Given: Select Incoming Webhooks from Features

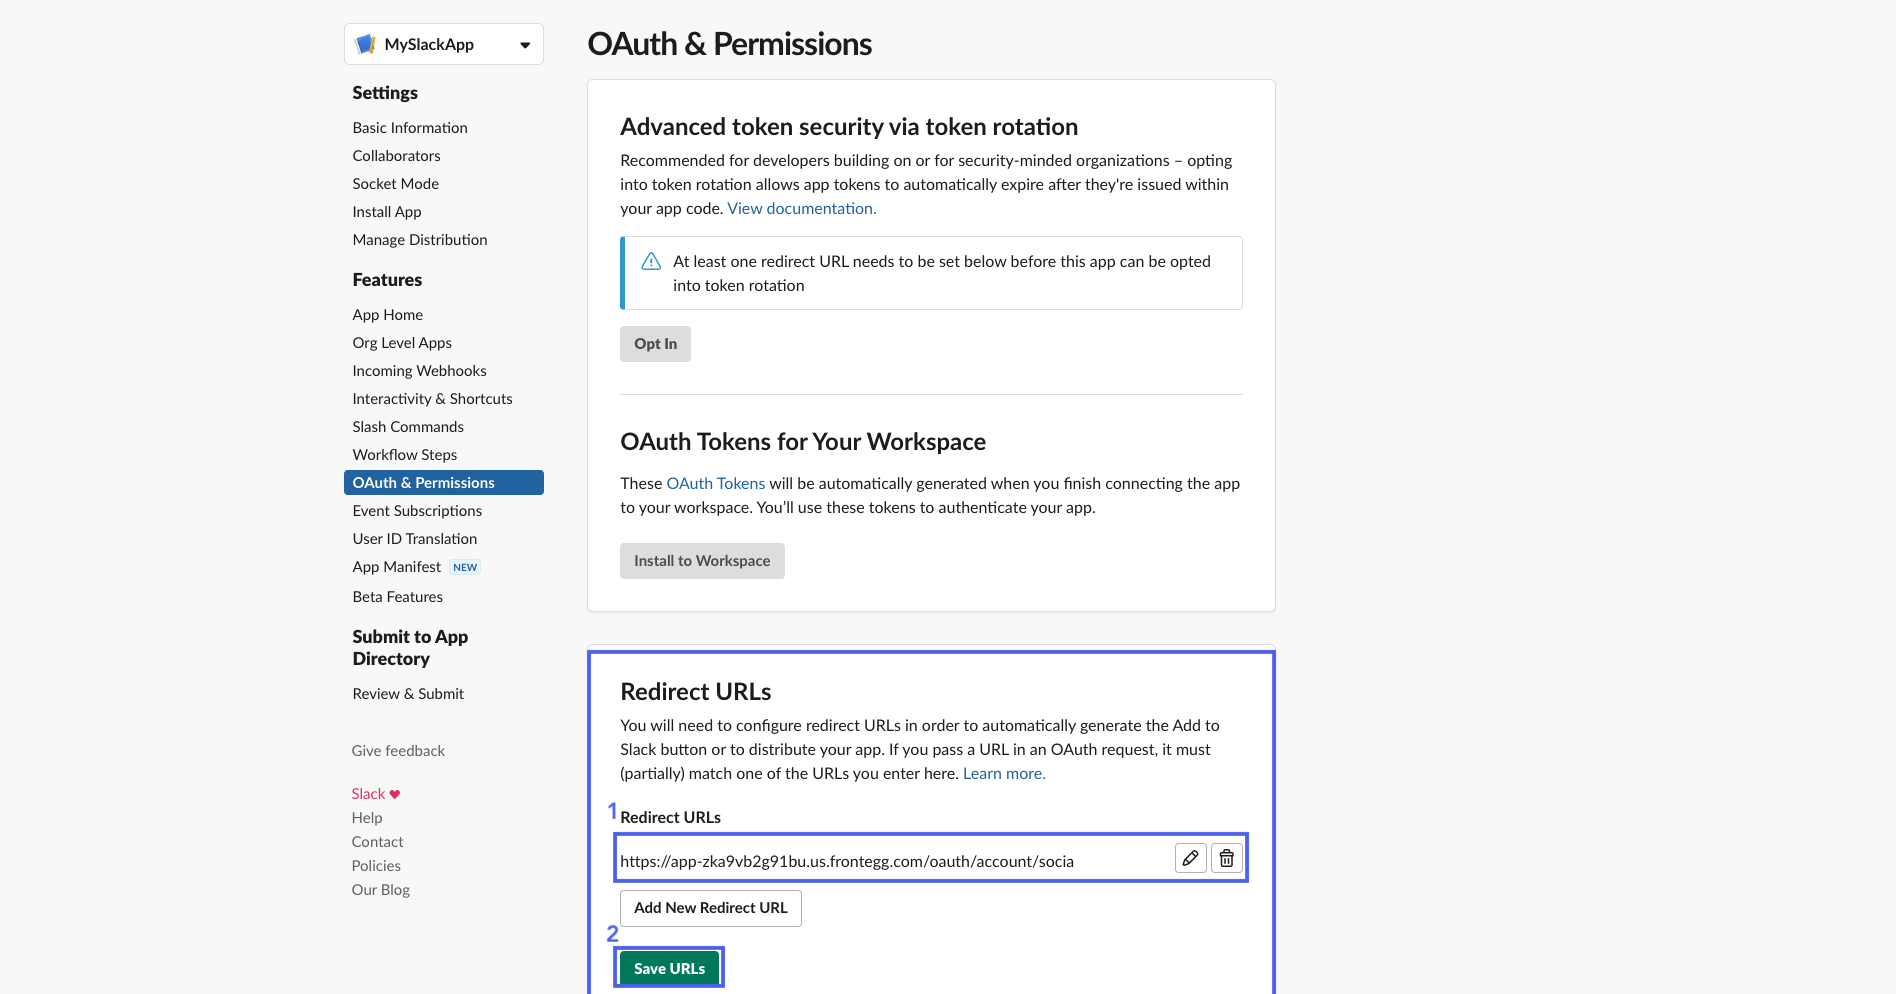Looking at the screenshot, I should [419, 371].
